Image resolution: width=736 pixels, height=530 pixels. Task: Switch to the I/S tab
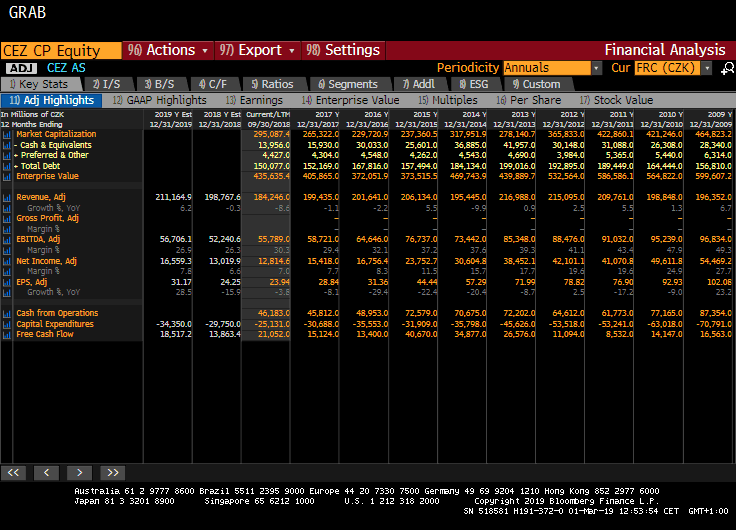point(107,84)
